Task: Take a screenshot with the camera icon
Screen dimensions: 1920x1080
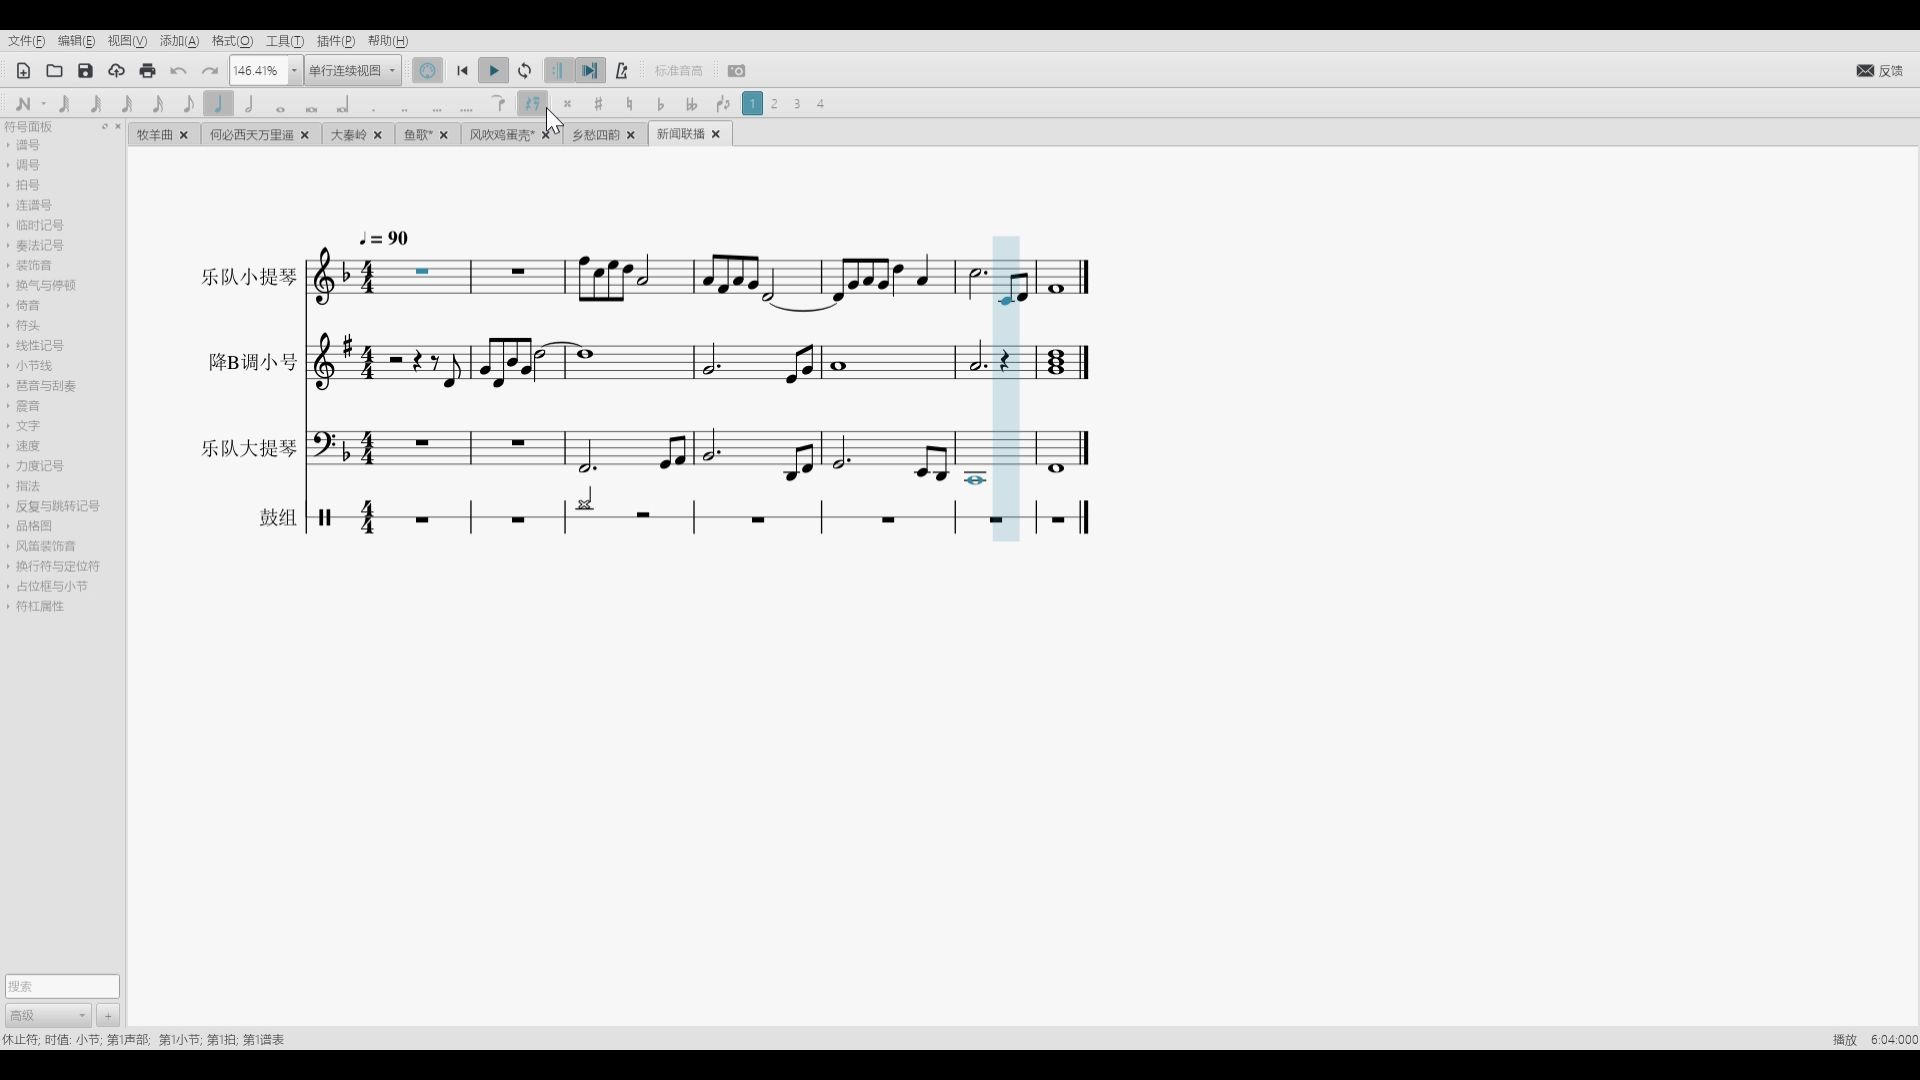Action: click(x=736, y=71)
